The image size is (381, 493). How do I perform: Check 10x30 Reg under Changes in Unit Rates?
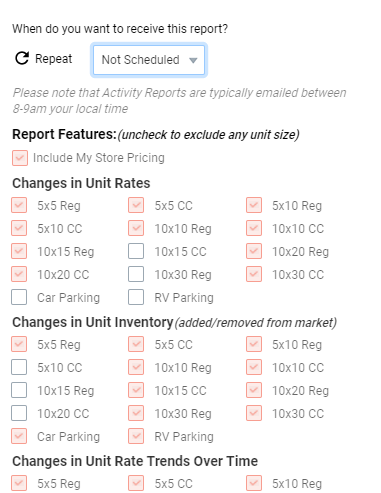tap(136, 274)
